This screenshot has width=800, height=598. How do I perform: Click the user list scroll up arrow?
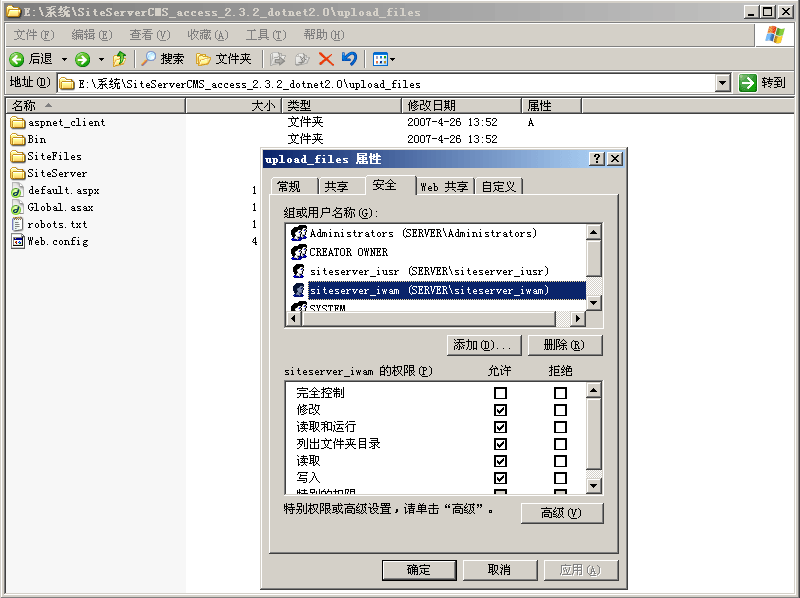pyautogui.click(x=593, y=232)
